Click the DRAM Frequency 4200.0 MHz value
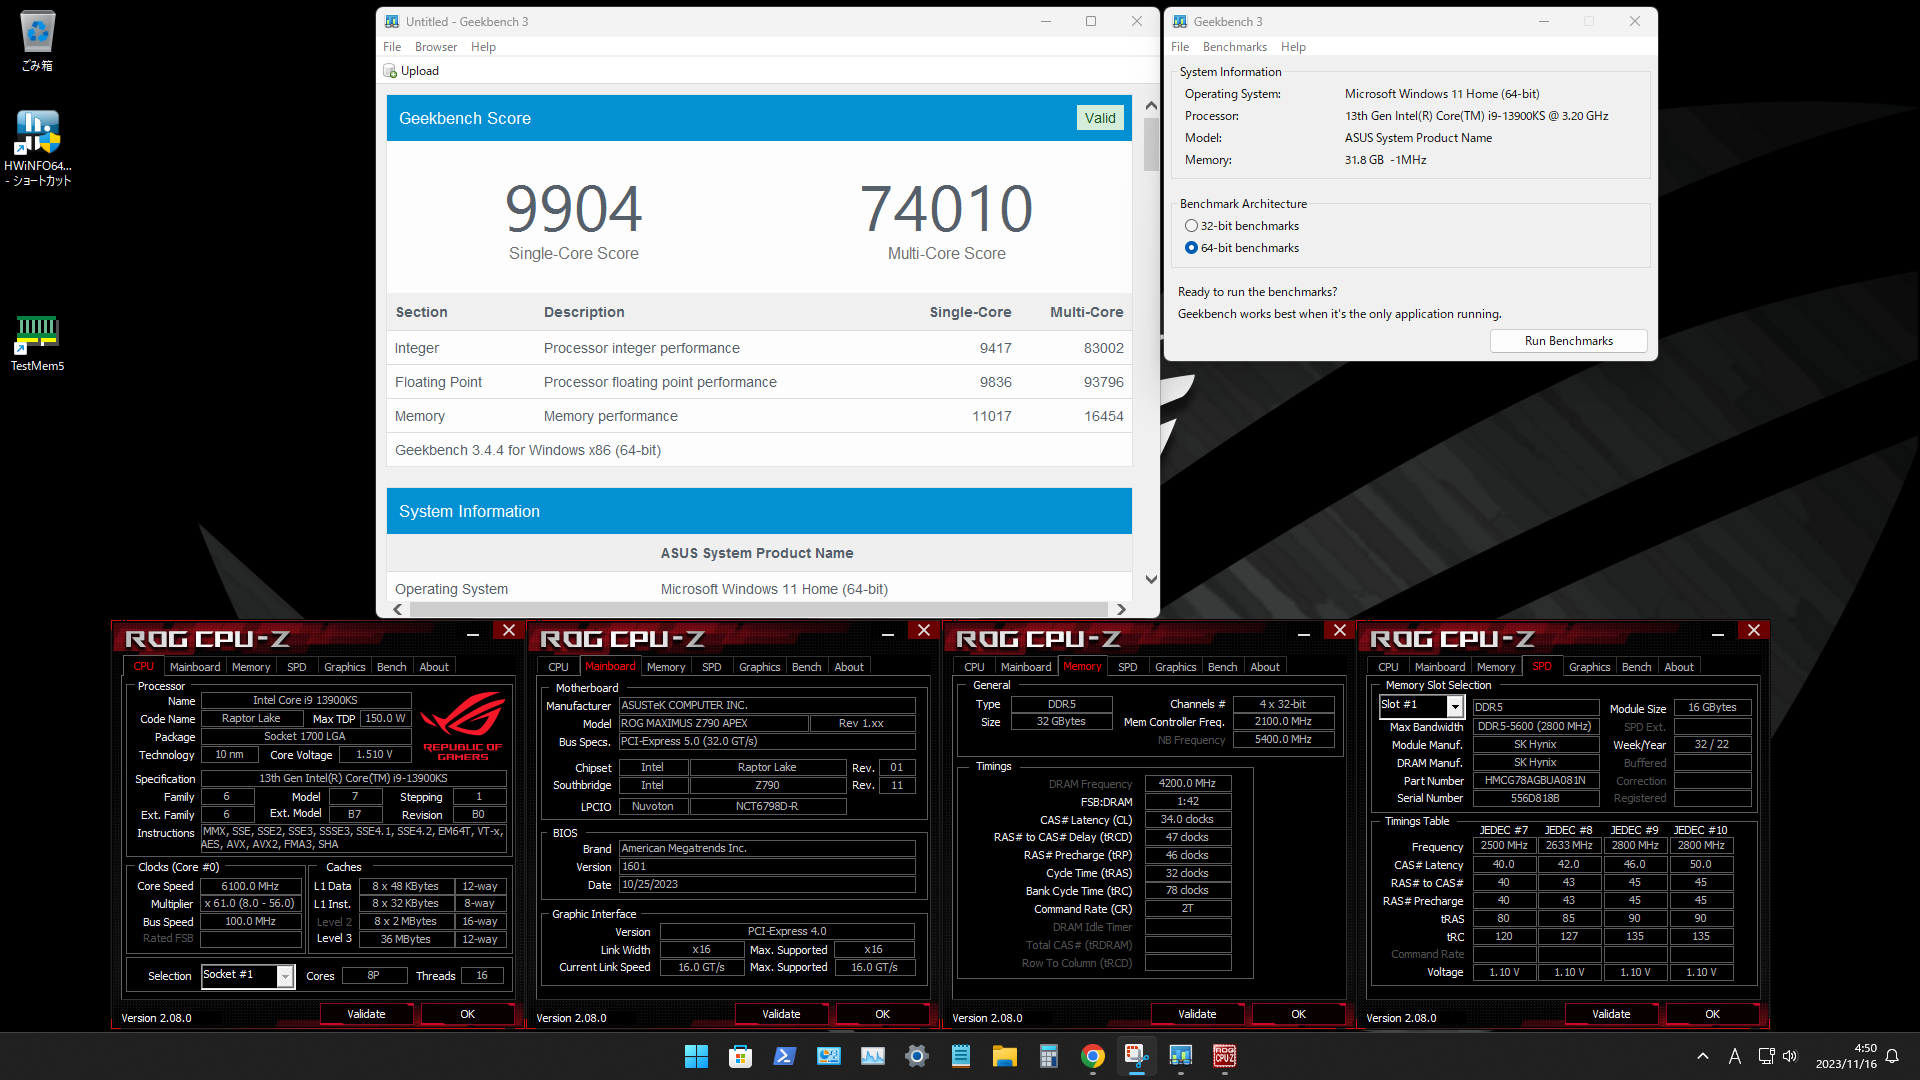The image size is (1920, 1080). 1187,784
